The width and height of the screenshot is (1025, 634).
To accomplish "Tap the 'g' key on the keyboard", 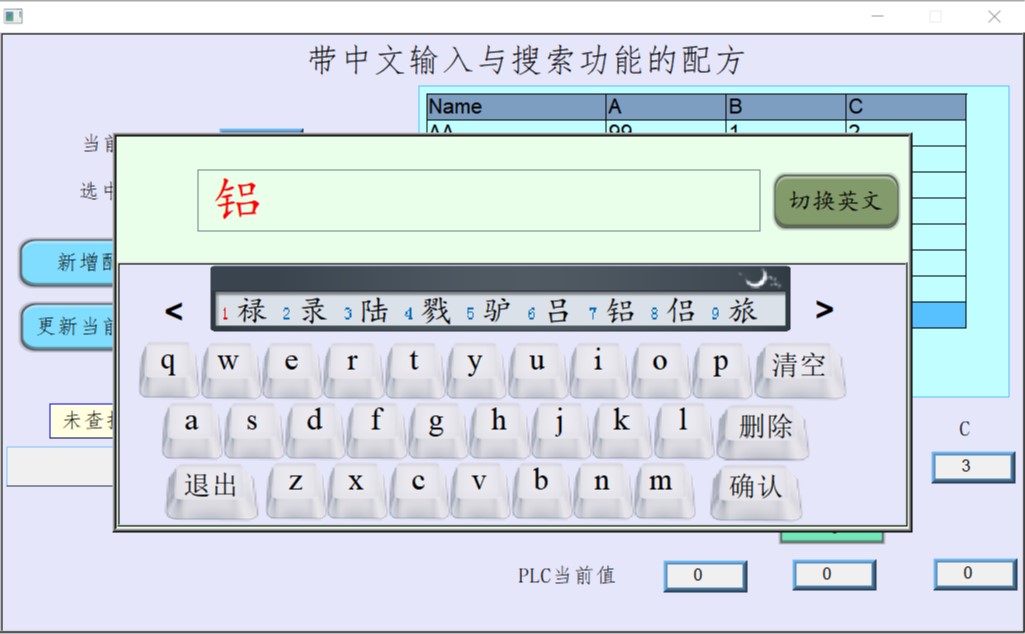I will tap(437, 424).
